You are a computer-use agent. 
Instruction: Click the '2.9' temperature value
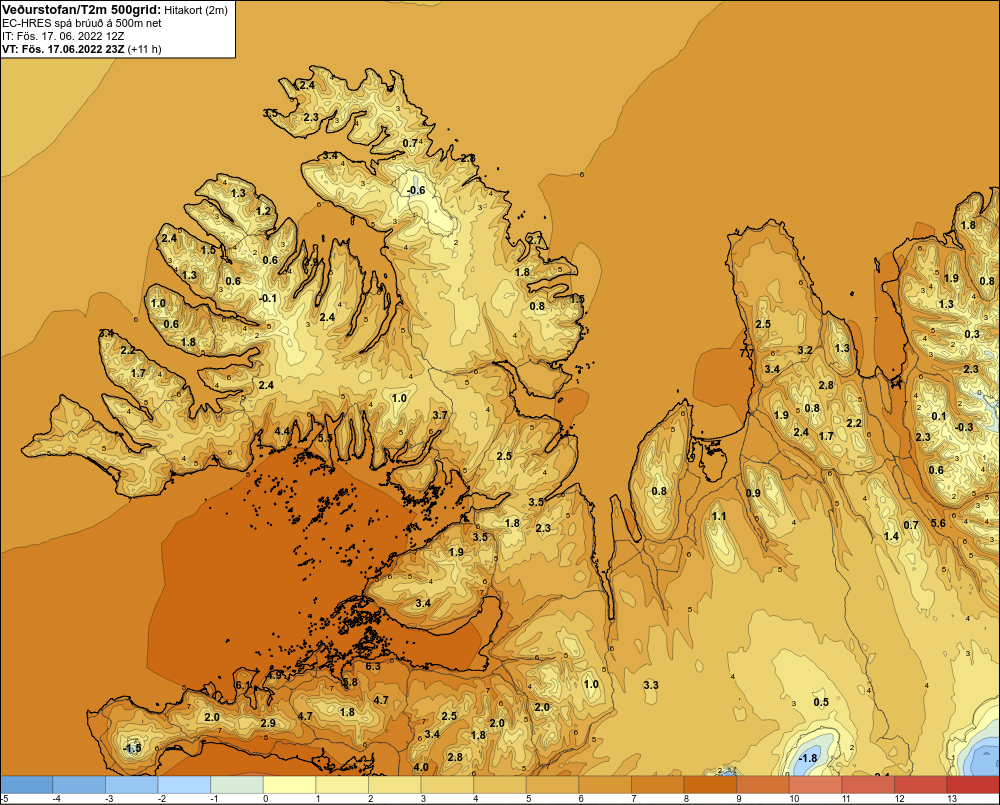point(268,723)
